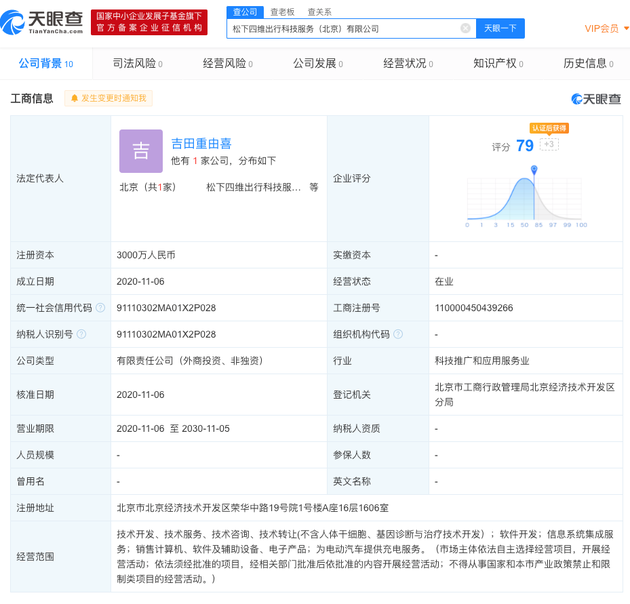Select the credit code 91110302MA01X2P028 in 统一社会信用代码 row
Viewport: 630px width, 604px height.
click(166, 308)
